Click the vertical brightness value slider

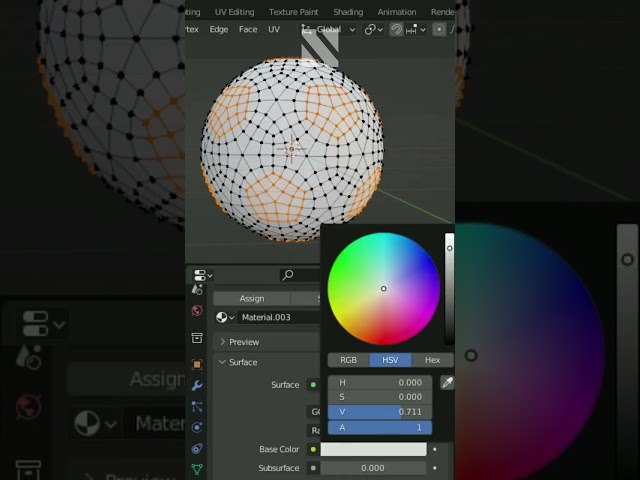(x=449, y=289)
